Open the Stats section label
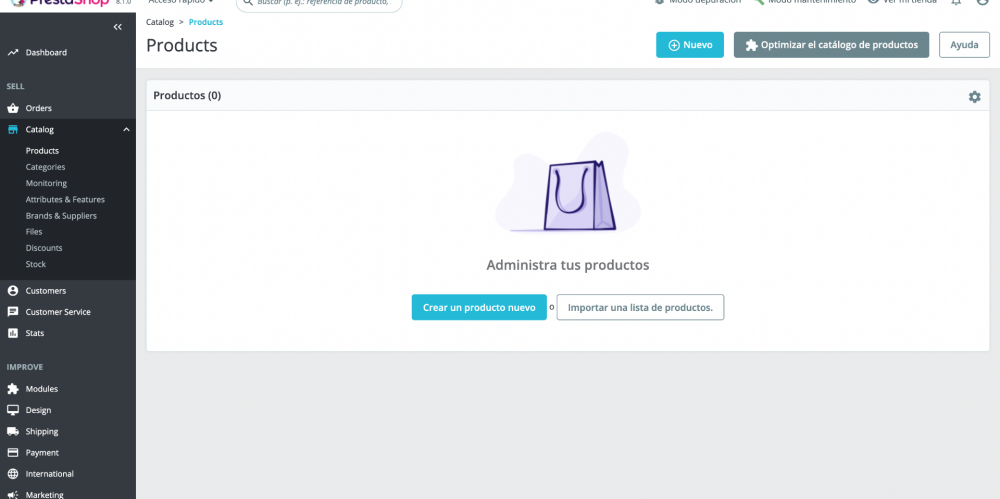Screen dimensions: 1000x499 pyautogui.click(x=34, y=333)
